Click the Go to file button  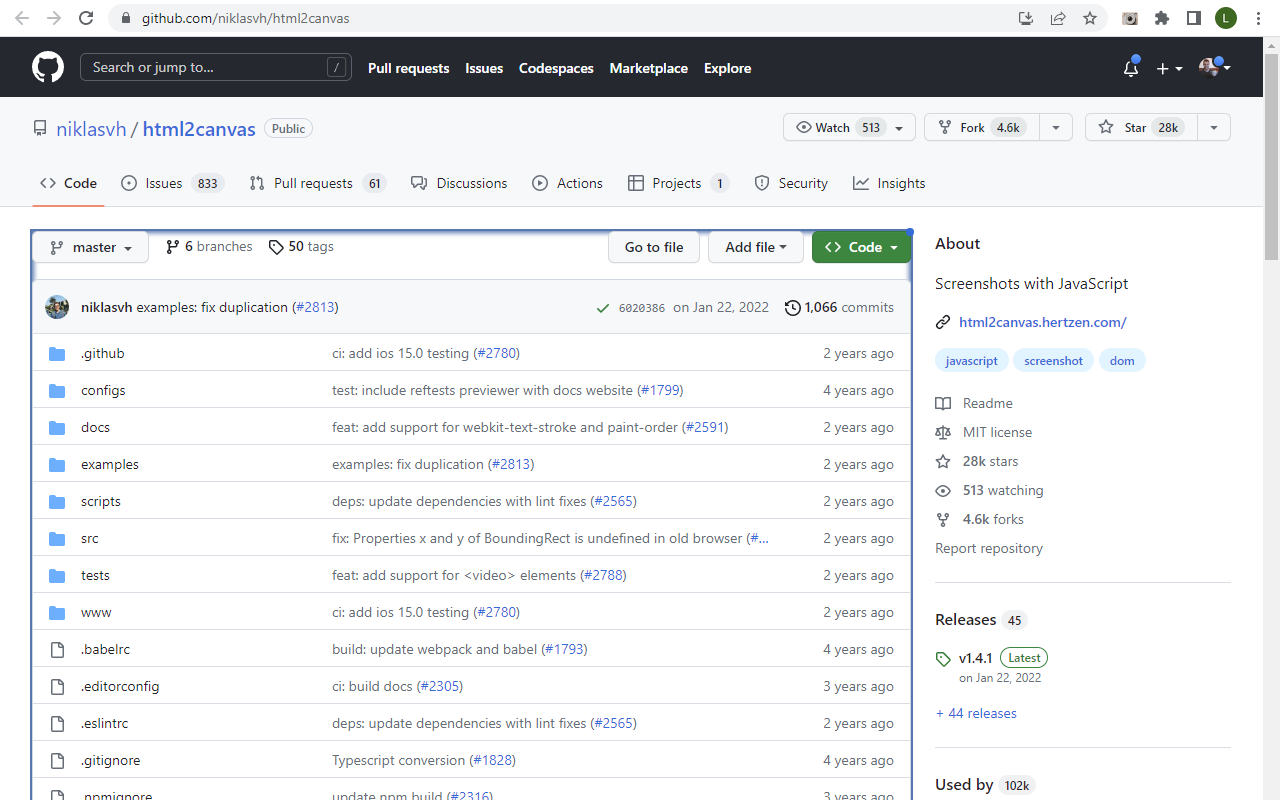pos(654,247)
